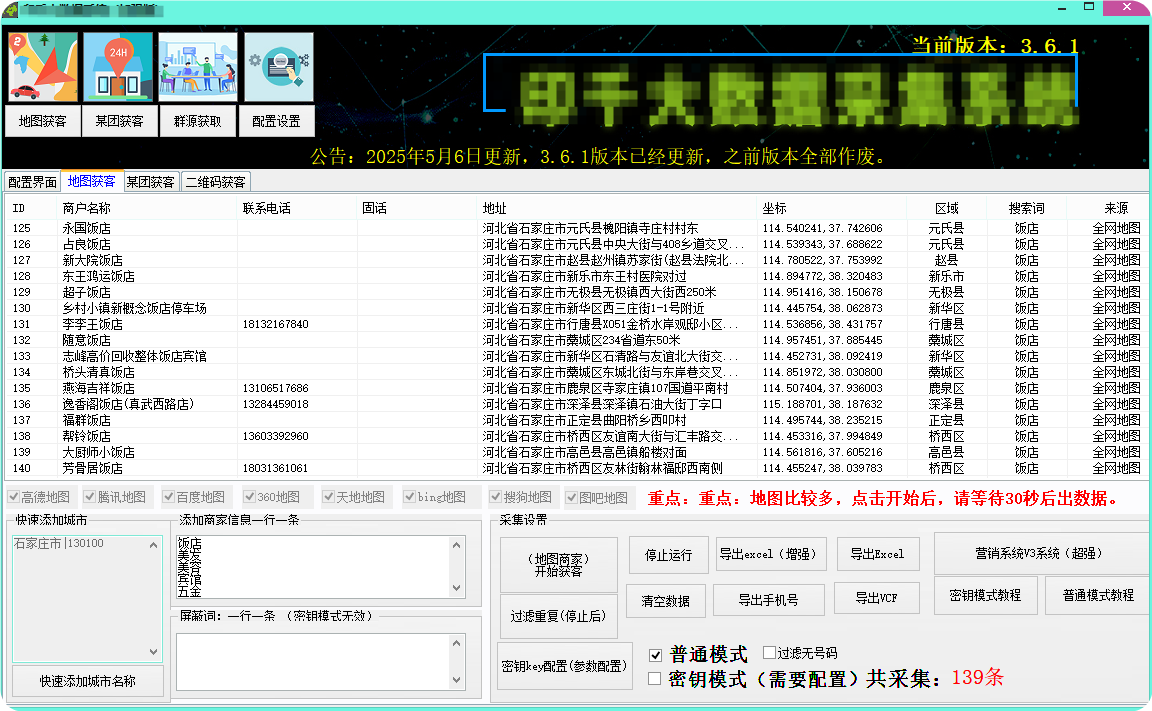Uncheck the 普通模式 checkbox
Screen dimensions: 1152x711
(x=655, y=655)
